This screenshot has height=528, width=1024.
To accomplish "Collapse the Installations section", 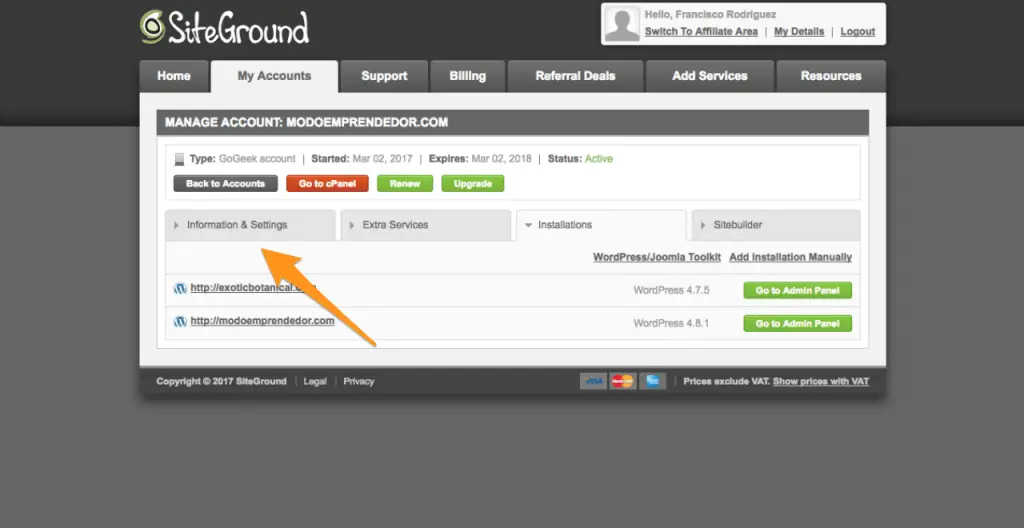I will coord(601,225).
